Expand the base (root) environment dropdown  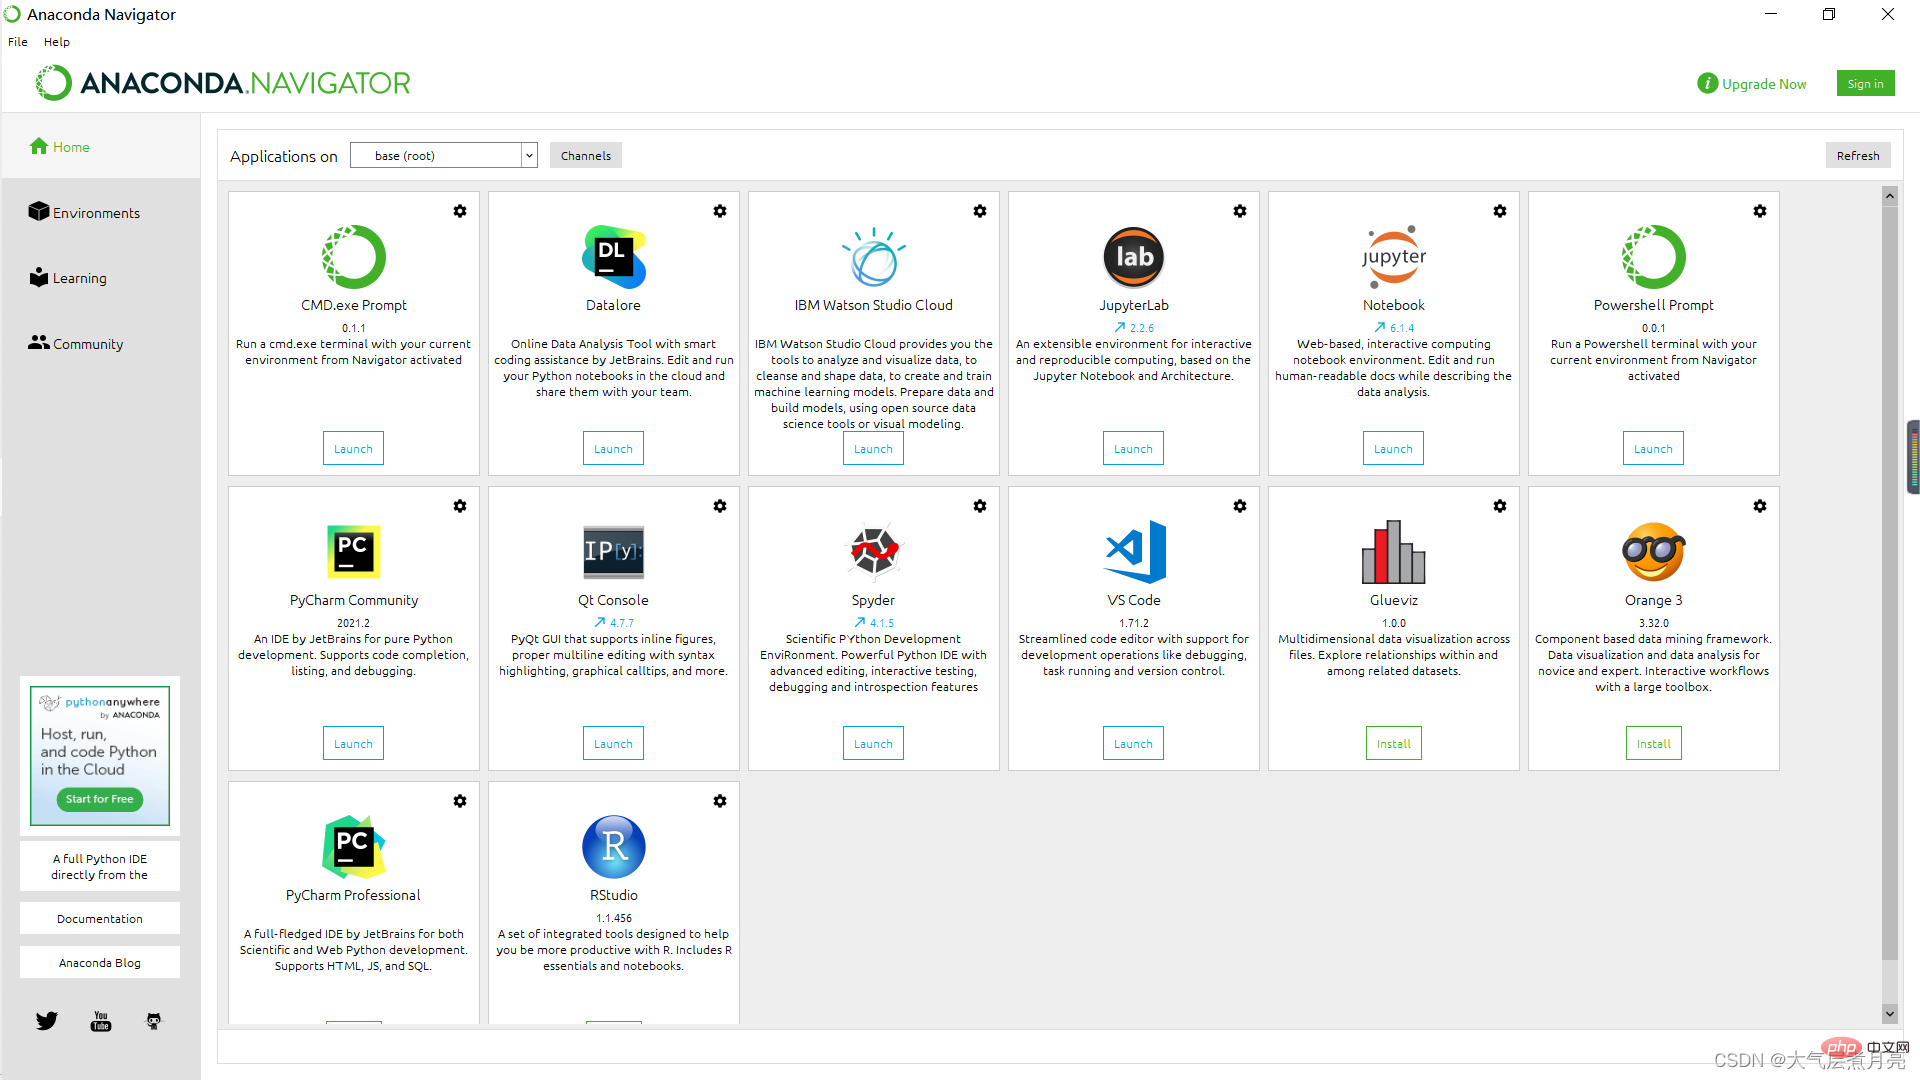pyautogui.click(x=529, y=155)
